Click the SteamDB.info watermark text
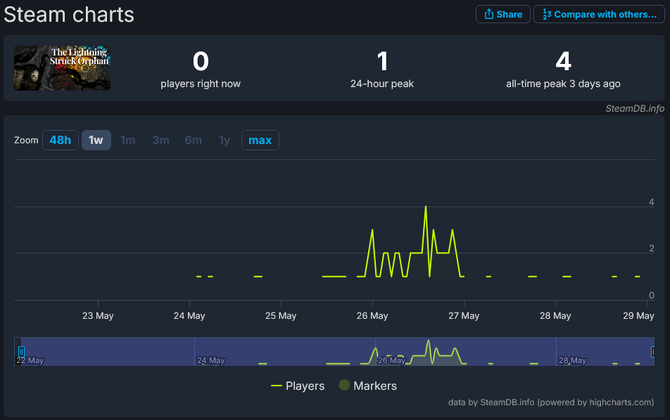The height and width of the screenshot is (420, 670). [634, 108]
